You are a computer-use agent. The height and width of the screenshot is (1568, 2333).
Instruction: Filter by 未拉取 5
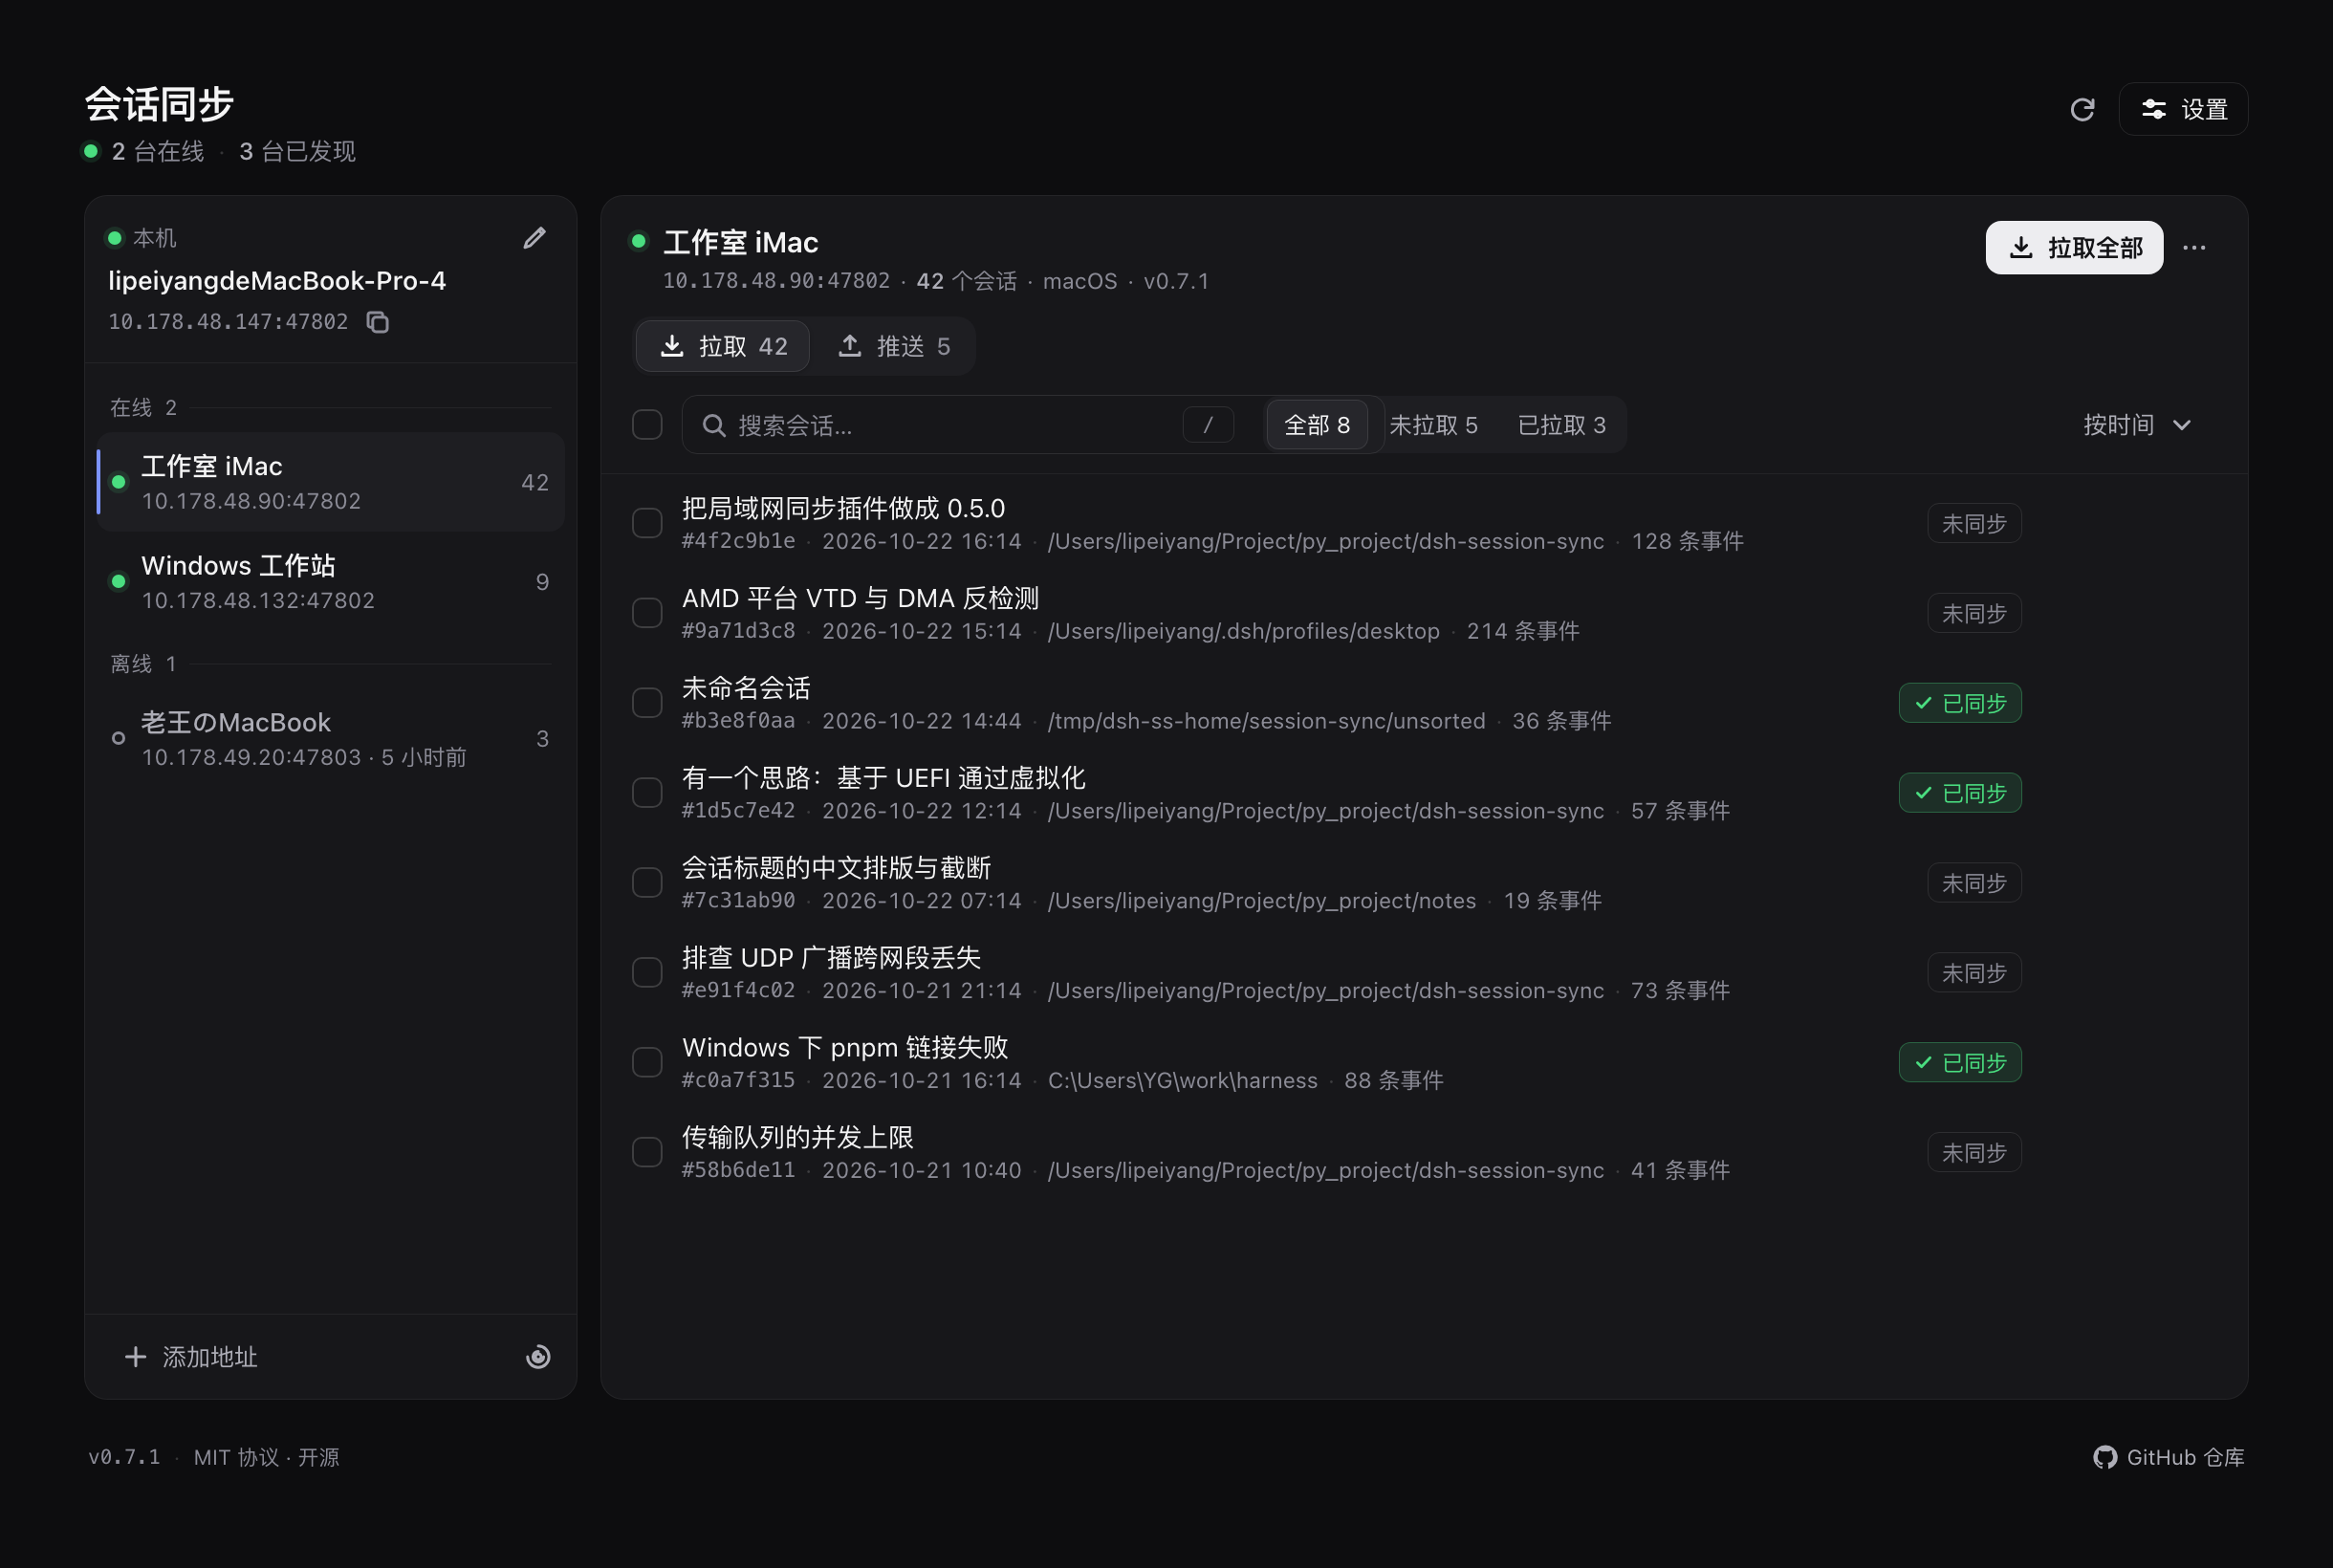[1433, 425]
